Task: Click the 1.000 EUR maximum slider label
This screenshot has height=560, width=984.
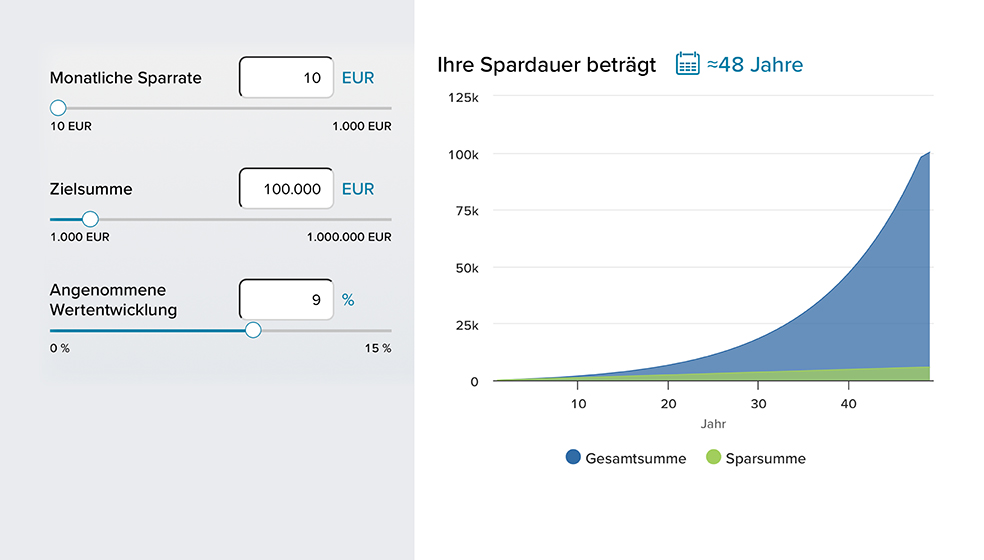Action: coord(362,126)
